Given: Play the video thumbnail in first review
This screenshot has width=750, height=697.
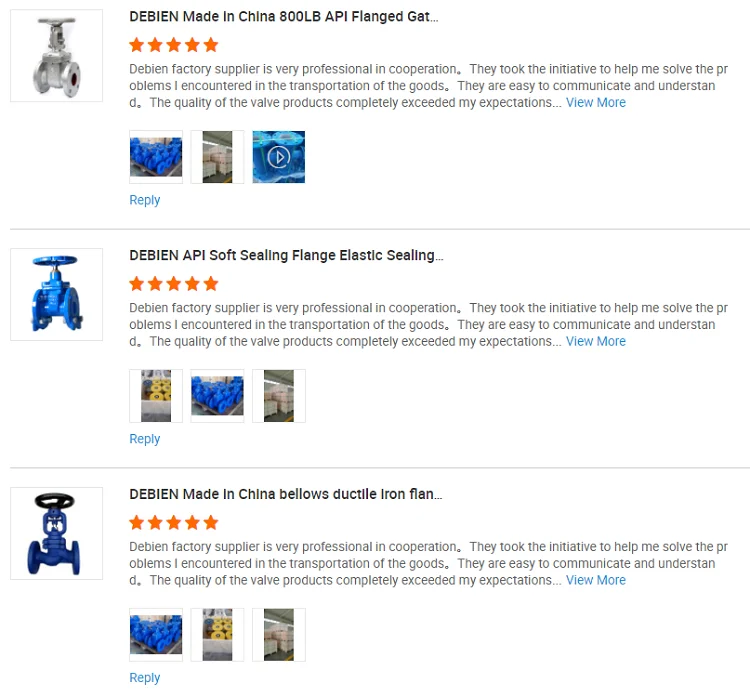Looking at the screenshot, I should (x=279, y=157).
